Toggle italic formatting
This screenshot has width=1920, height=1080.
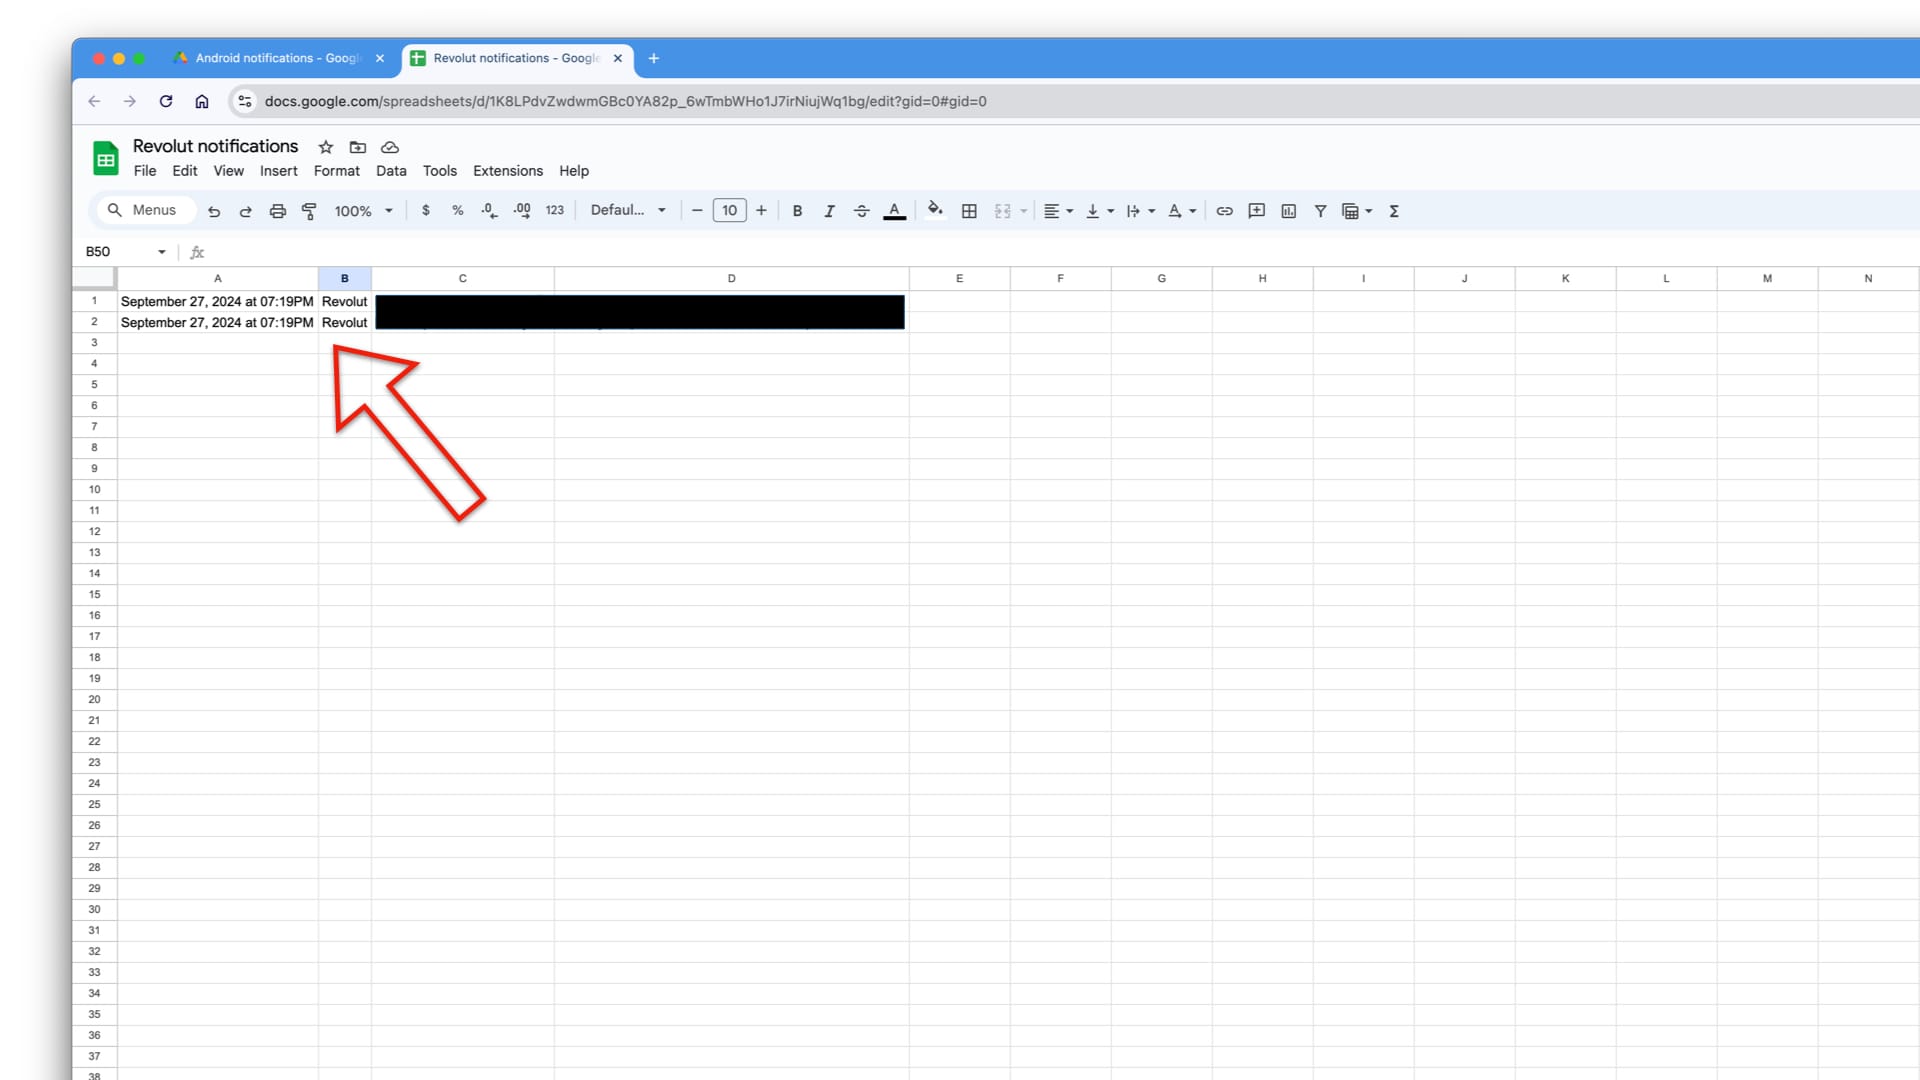point(829,211)
